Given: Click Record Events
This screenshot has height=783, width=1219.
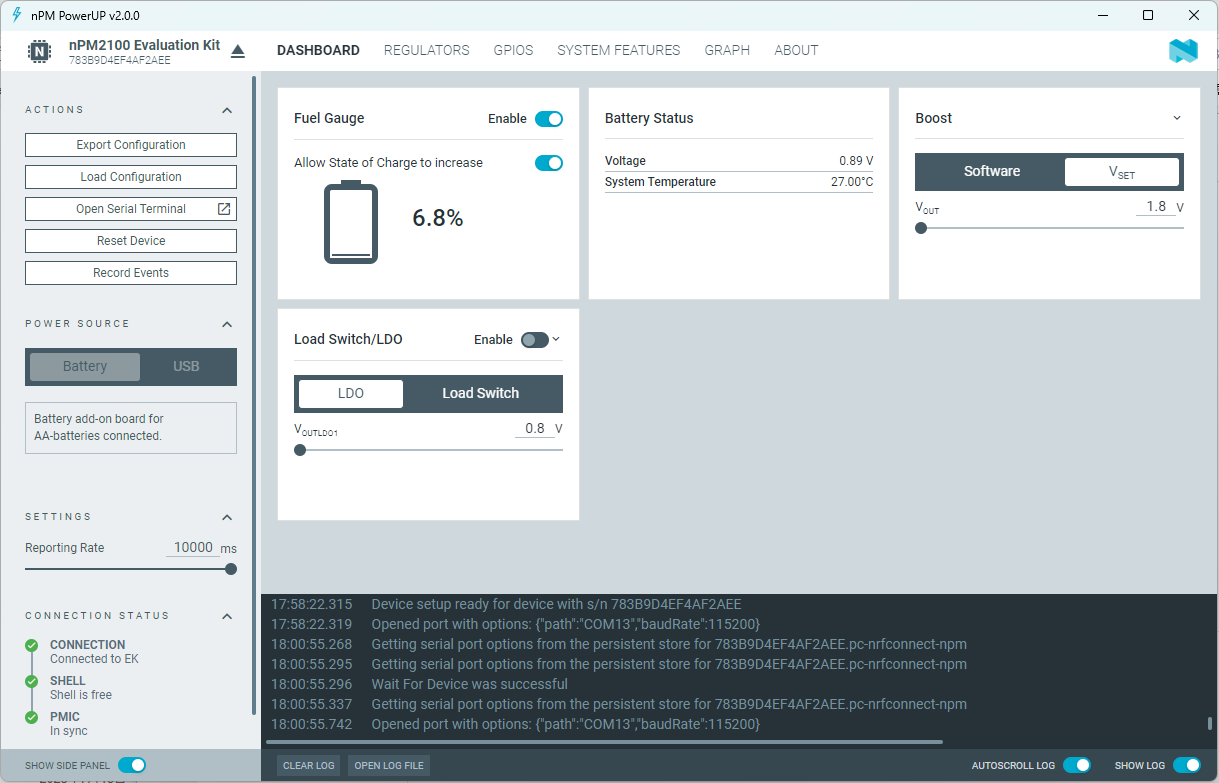Looking at the screenshot, I should click(x=131, y=273).
